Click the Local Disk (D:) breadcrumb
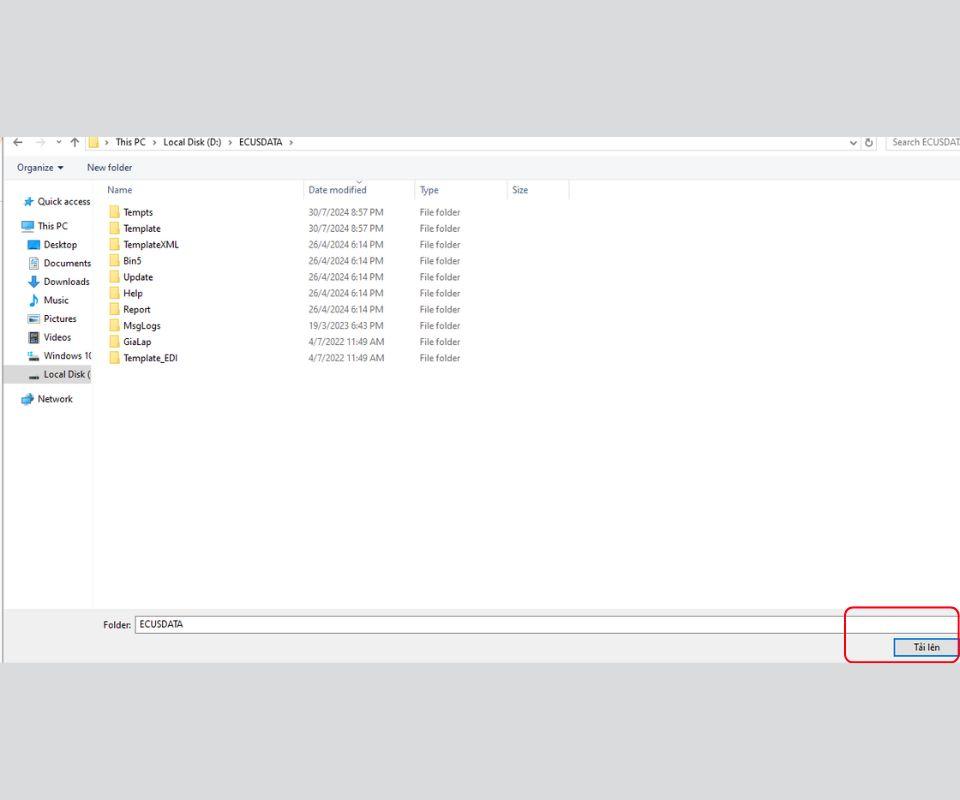This screenshot has height=800, width=960. (192, 142)
